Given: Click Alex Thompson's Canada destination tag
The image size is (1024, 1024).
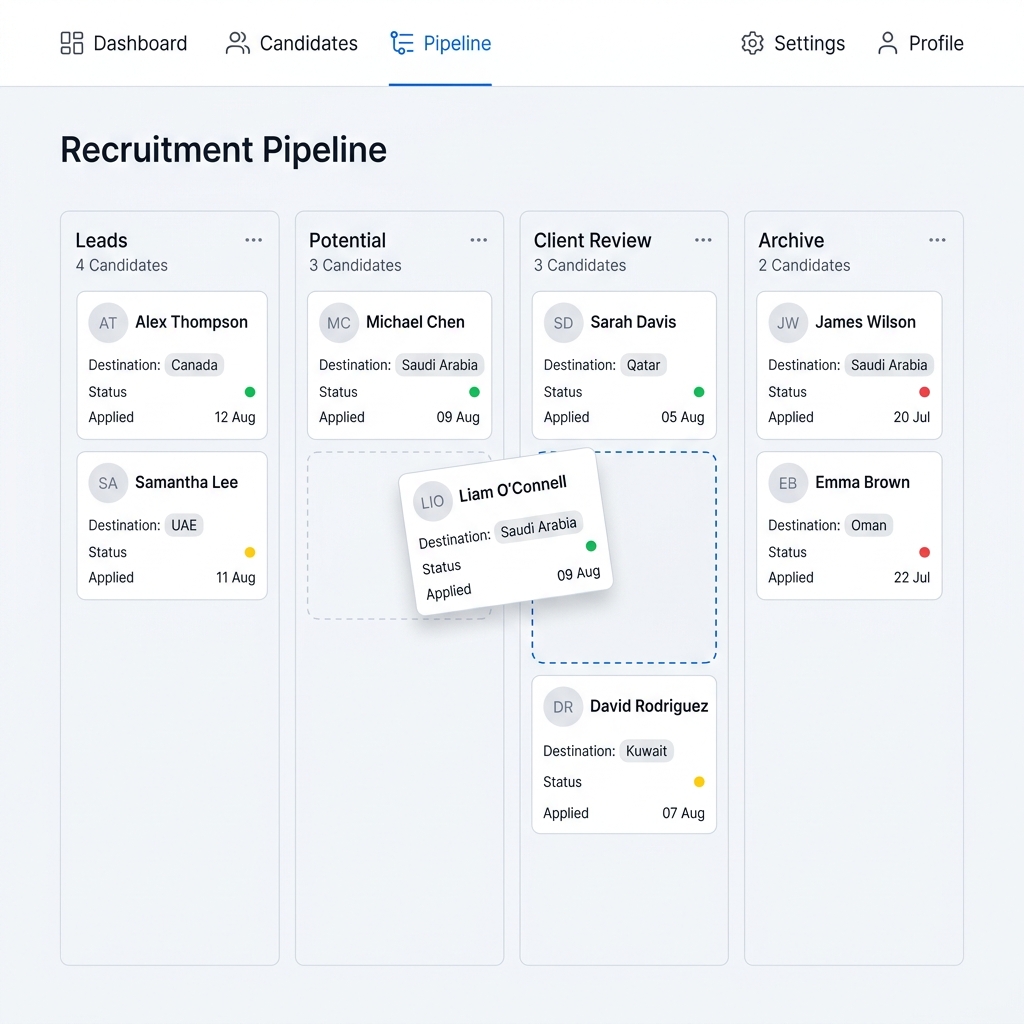Looking at the screenshot, I should coord(194,365).
